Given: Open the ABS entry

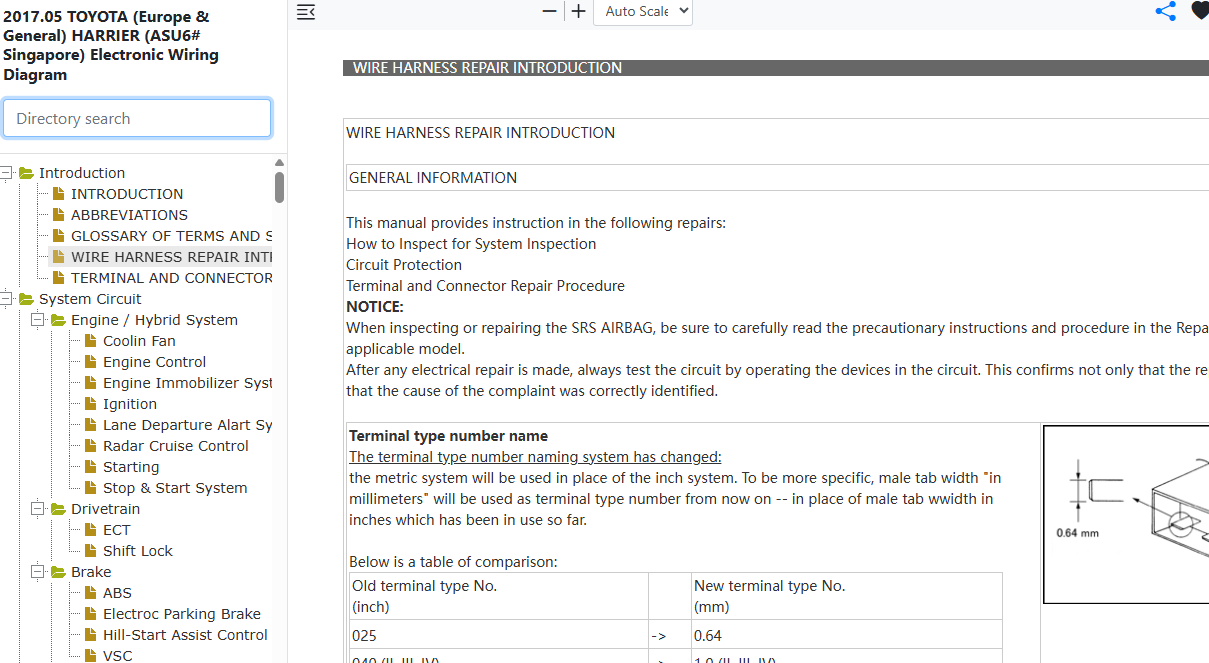Looking at the screenshot, I should tap(117, 593).
